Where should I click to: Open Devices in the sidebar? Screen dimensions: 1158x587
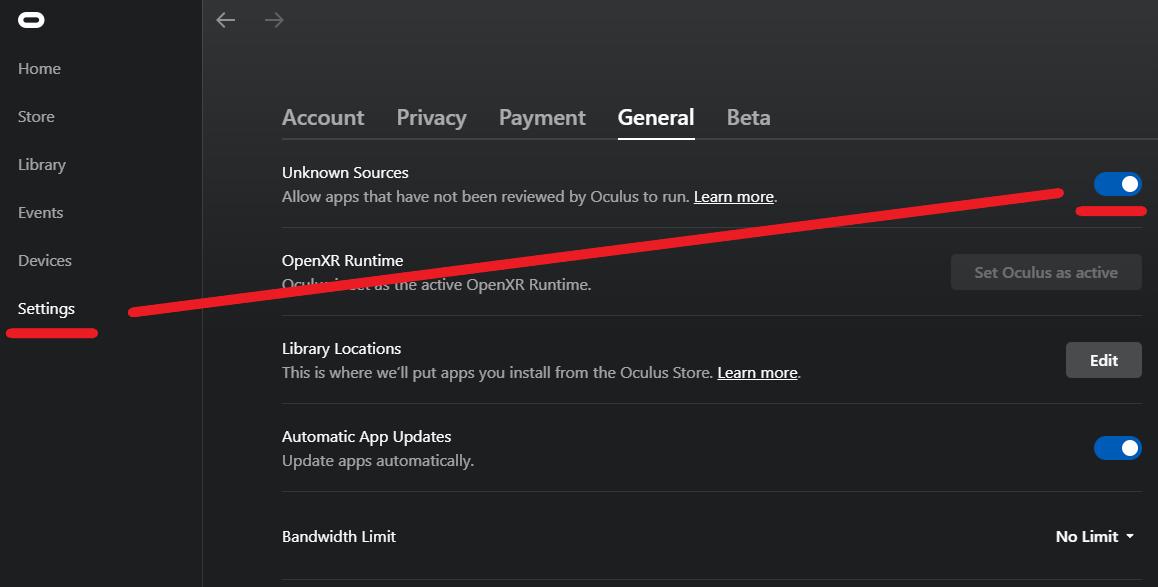pyautogui.click(x=45, y=261)
